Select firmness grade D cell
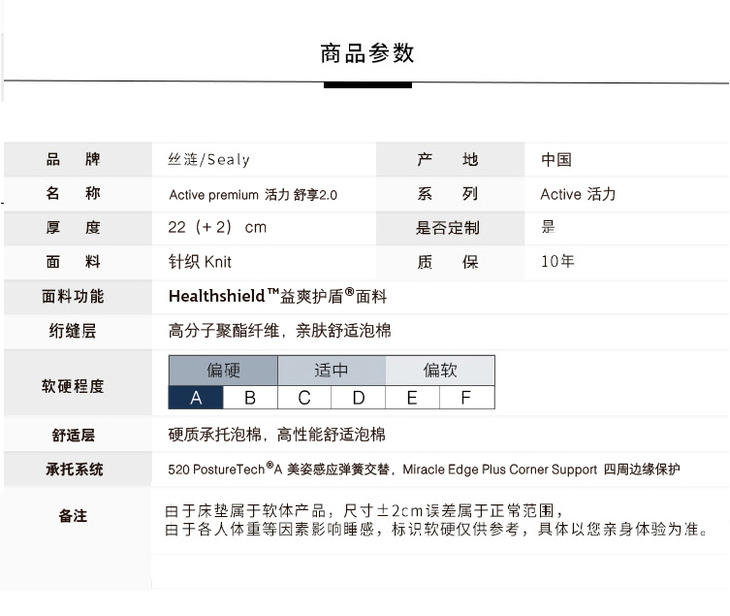This screenshot has width=730, height=616. 358,398
